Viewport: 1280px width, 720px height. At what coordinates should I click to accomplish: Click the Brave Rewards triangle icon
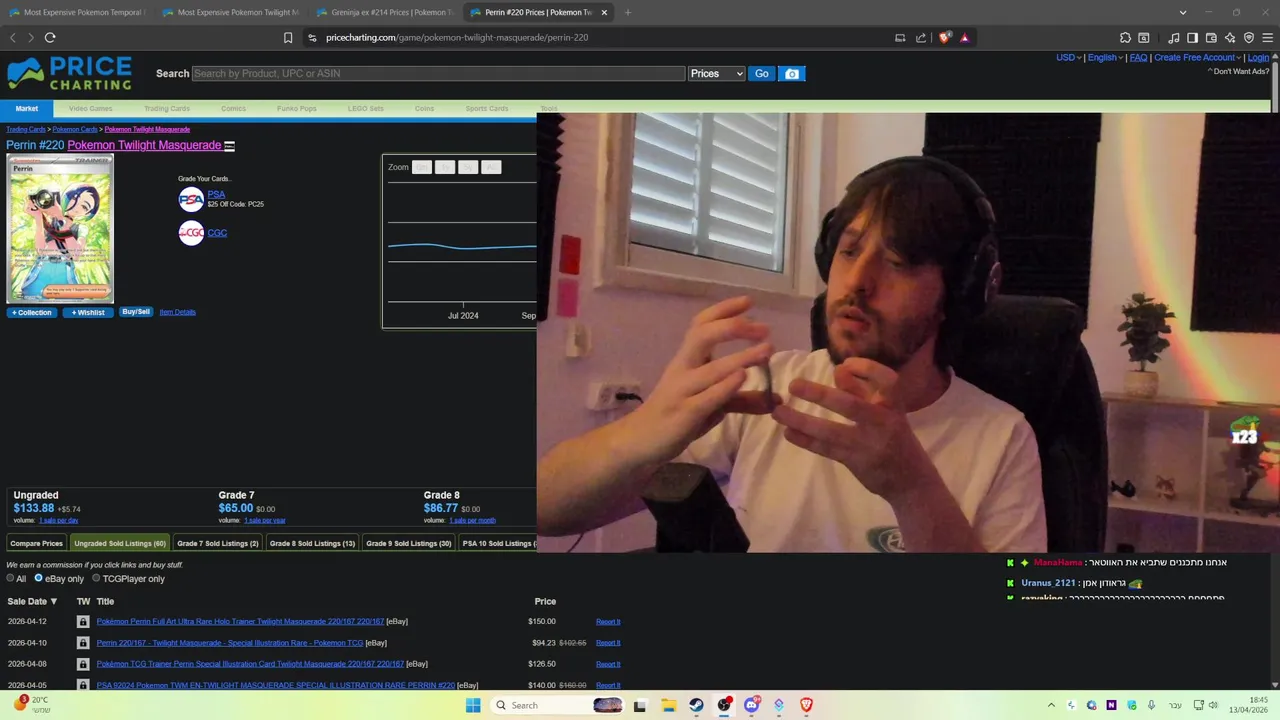tap(965, 38)
